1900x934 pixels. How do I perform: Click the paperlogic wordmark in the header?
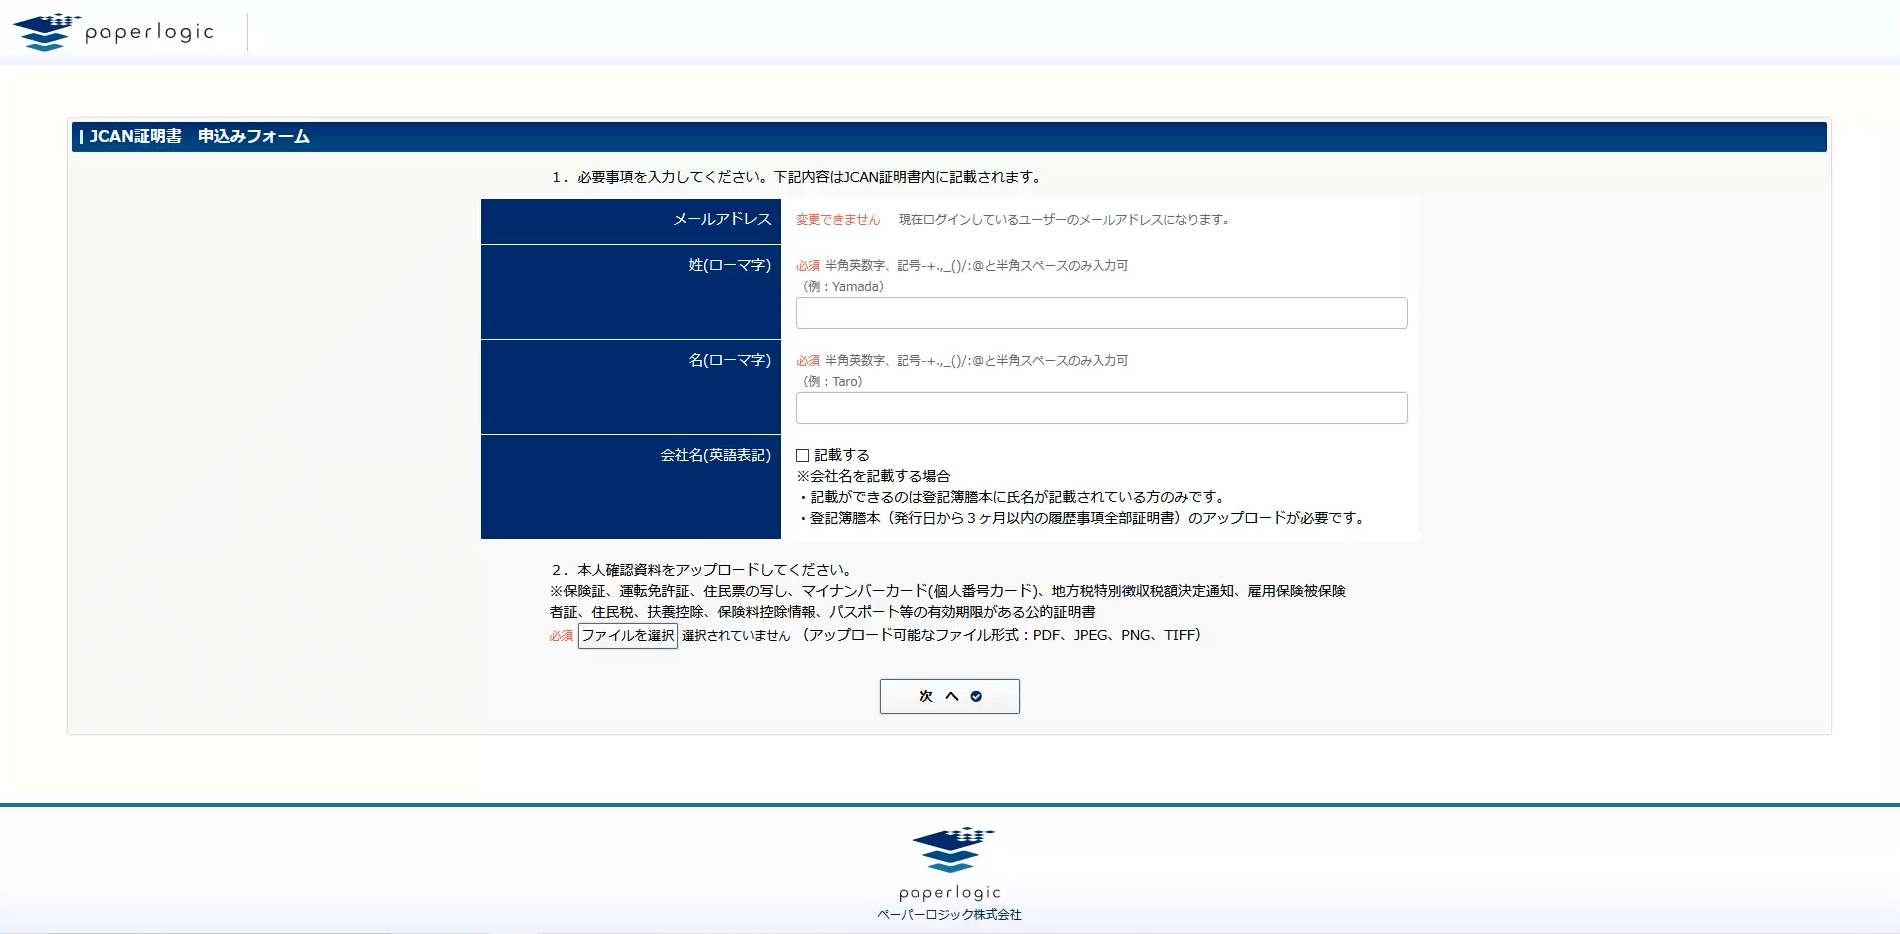click(x=149, y=32)
